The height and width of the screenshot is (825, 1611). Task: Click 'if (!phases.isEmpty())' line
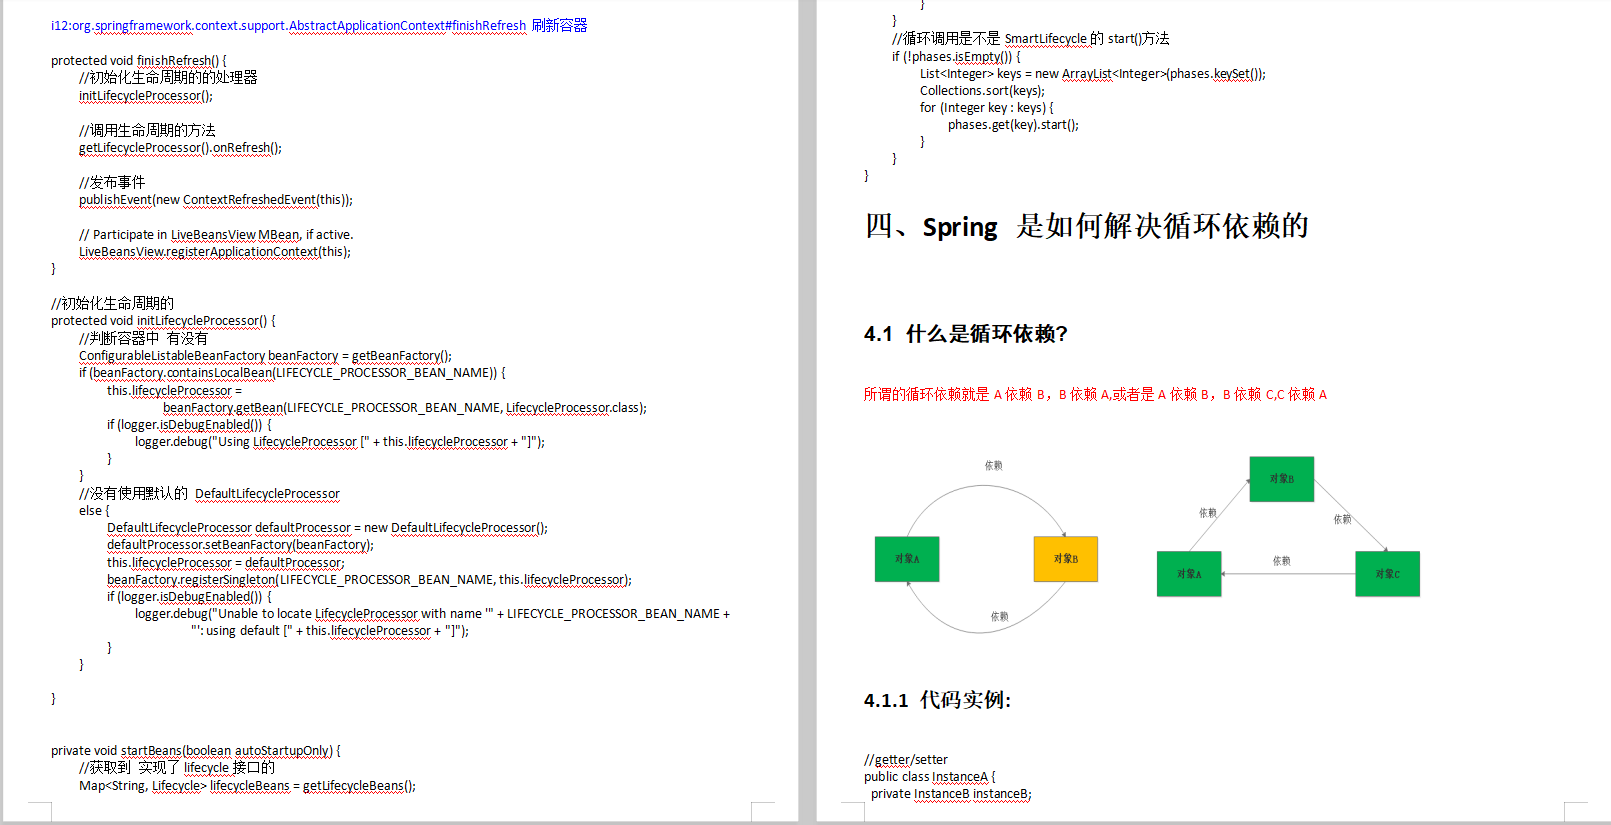tap(956, 57)
